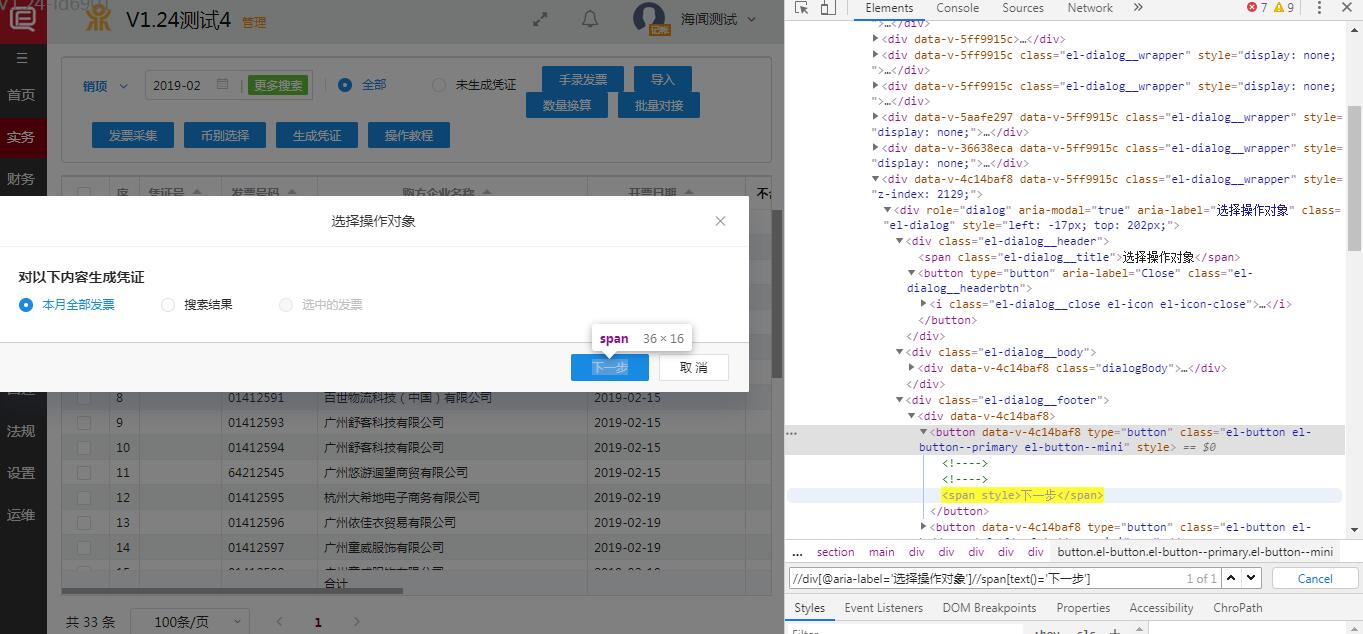This screenshot has width=1363, height=634.
Task: Cancel the DevTools element search
Action: click(1315, 578)
